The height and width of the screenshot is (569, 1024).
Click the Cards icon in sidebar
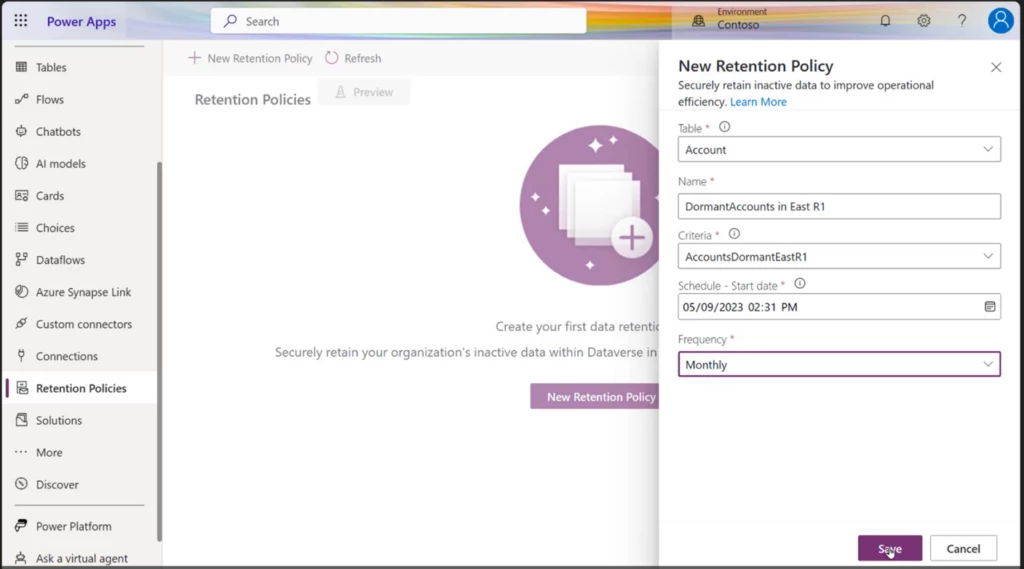(22, 195)
